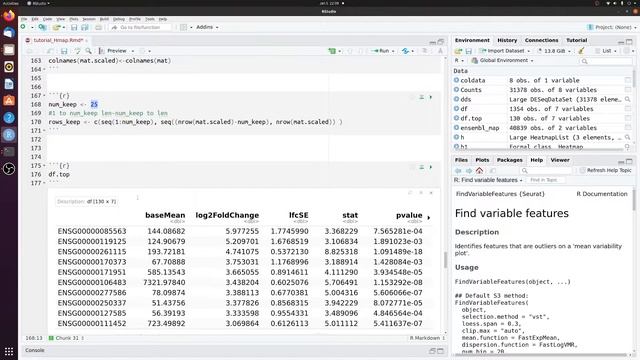Clear the df.top chunk output
This screenshot has width=640, height=360.
coord(431,193)
